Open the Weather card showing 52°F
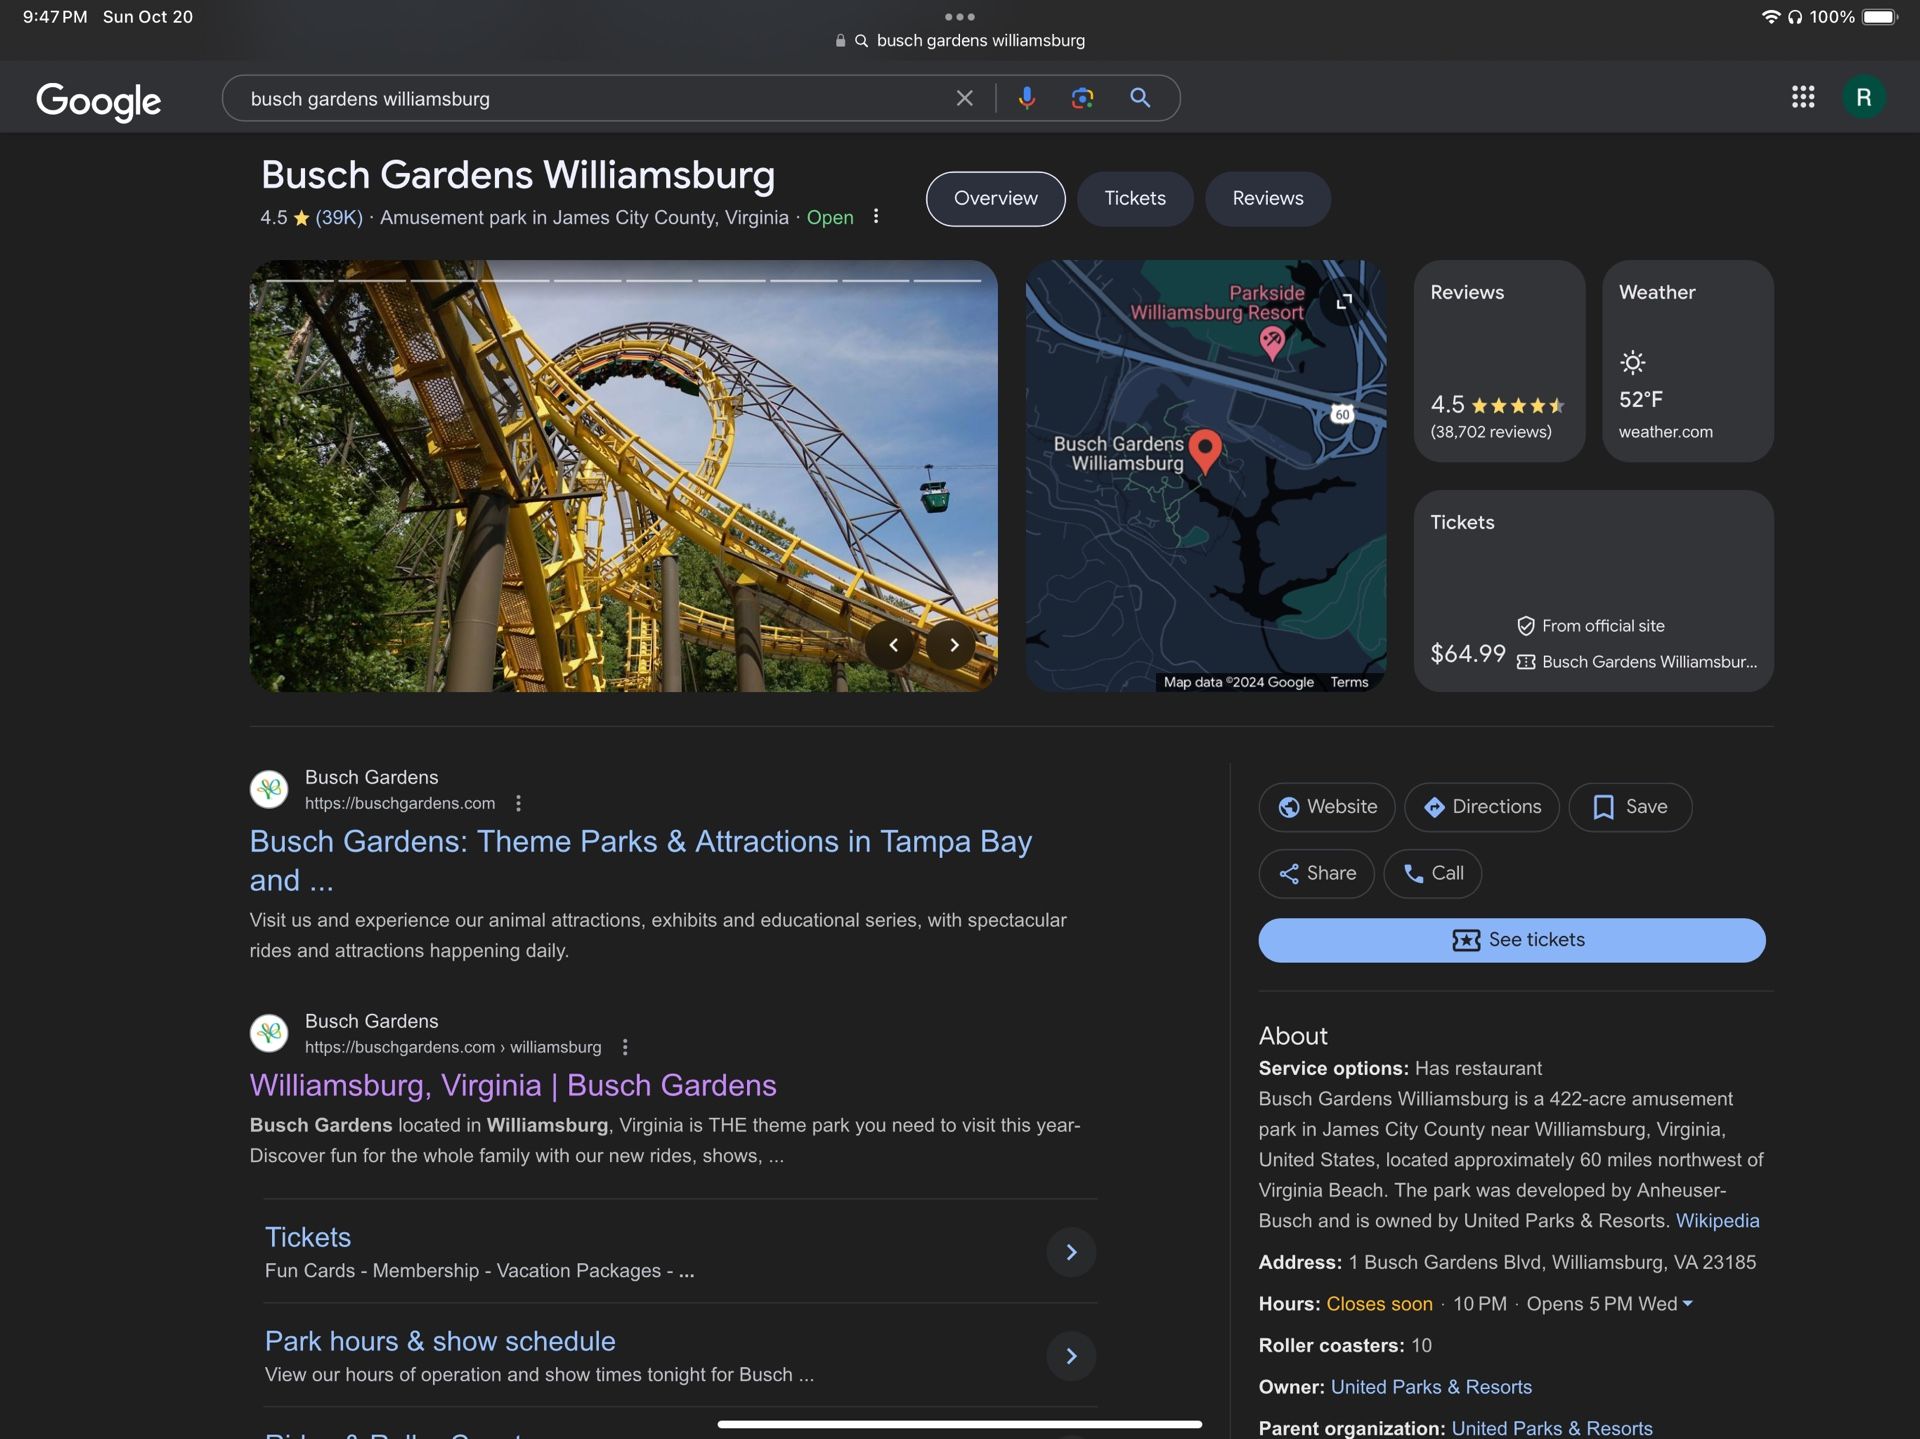1920x1439 pixels. [1688, 361]
